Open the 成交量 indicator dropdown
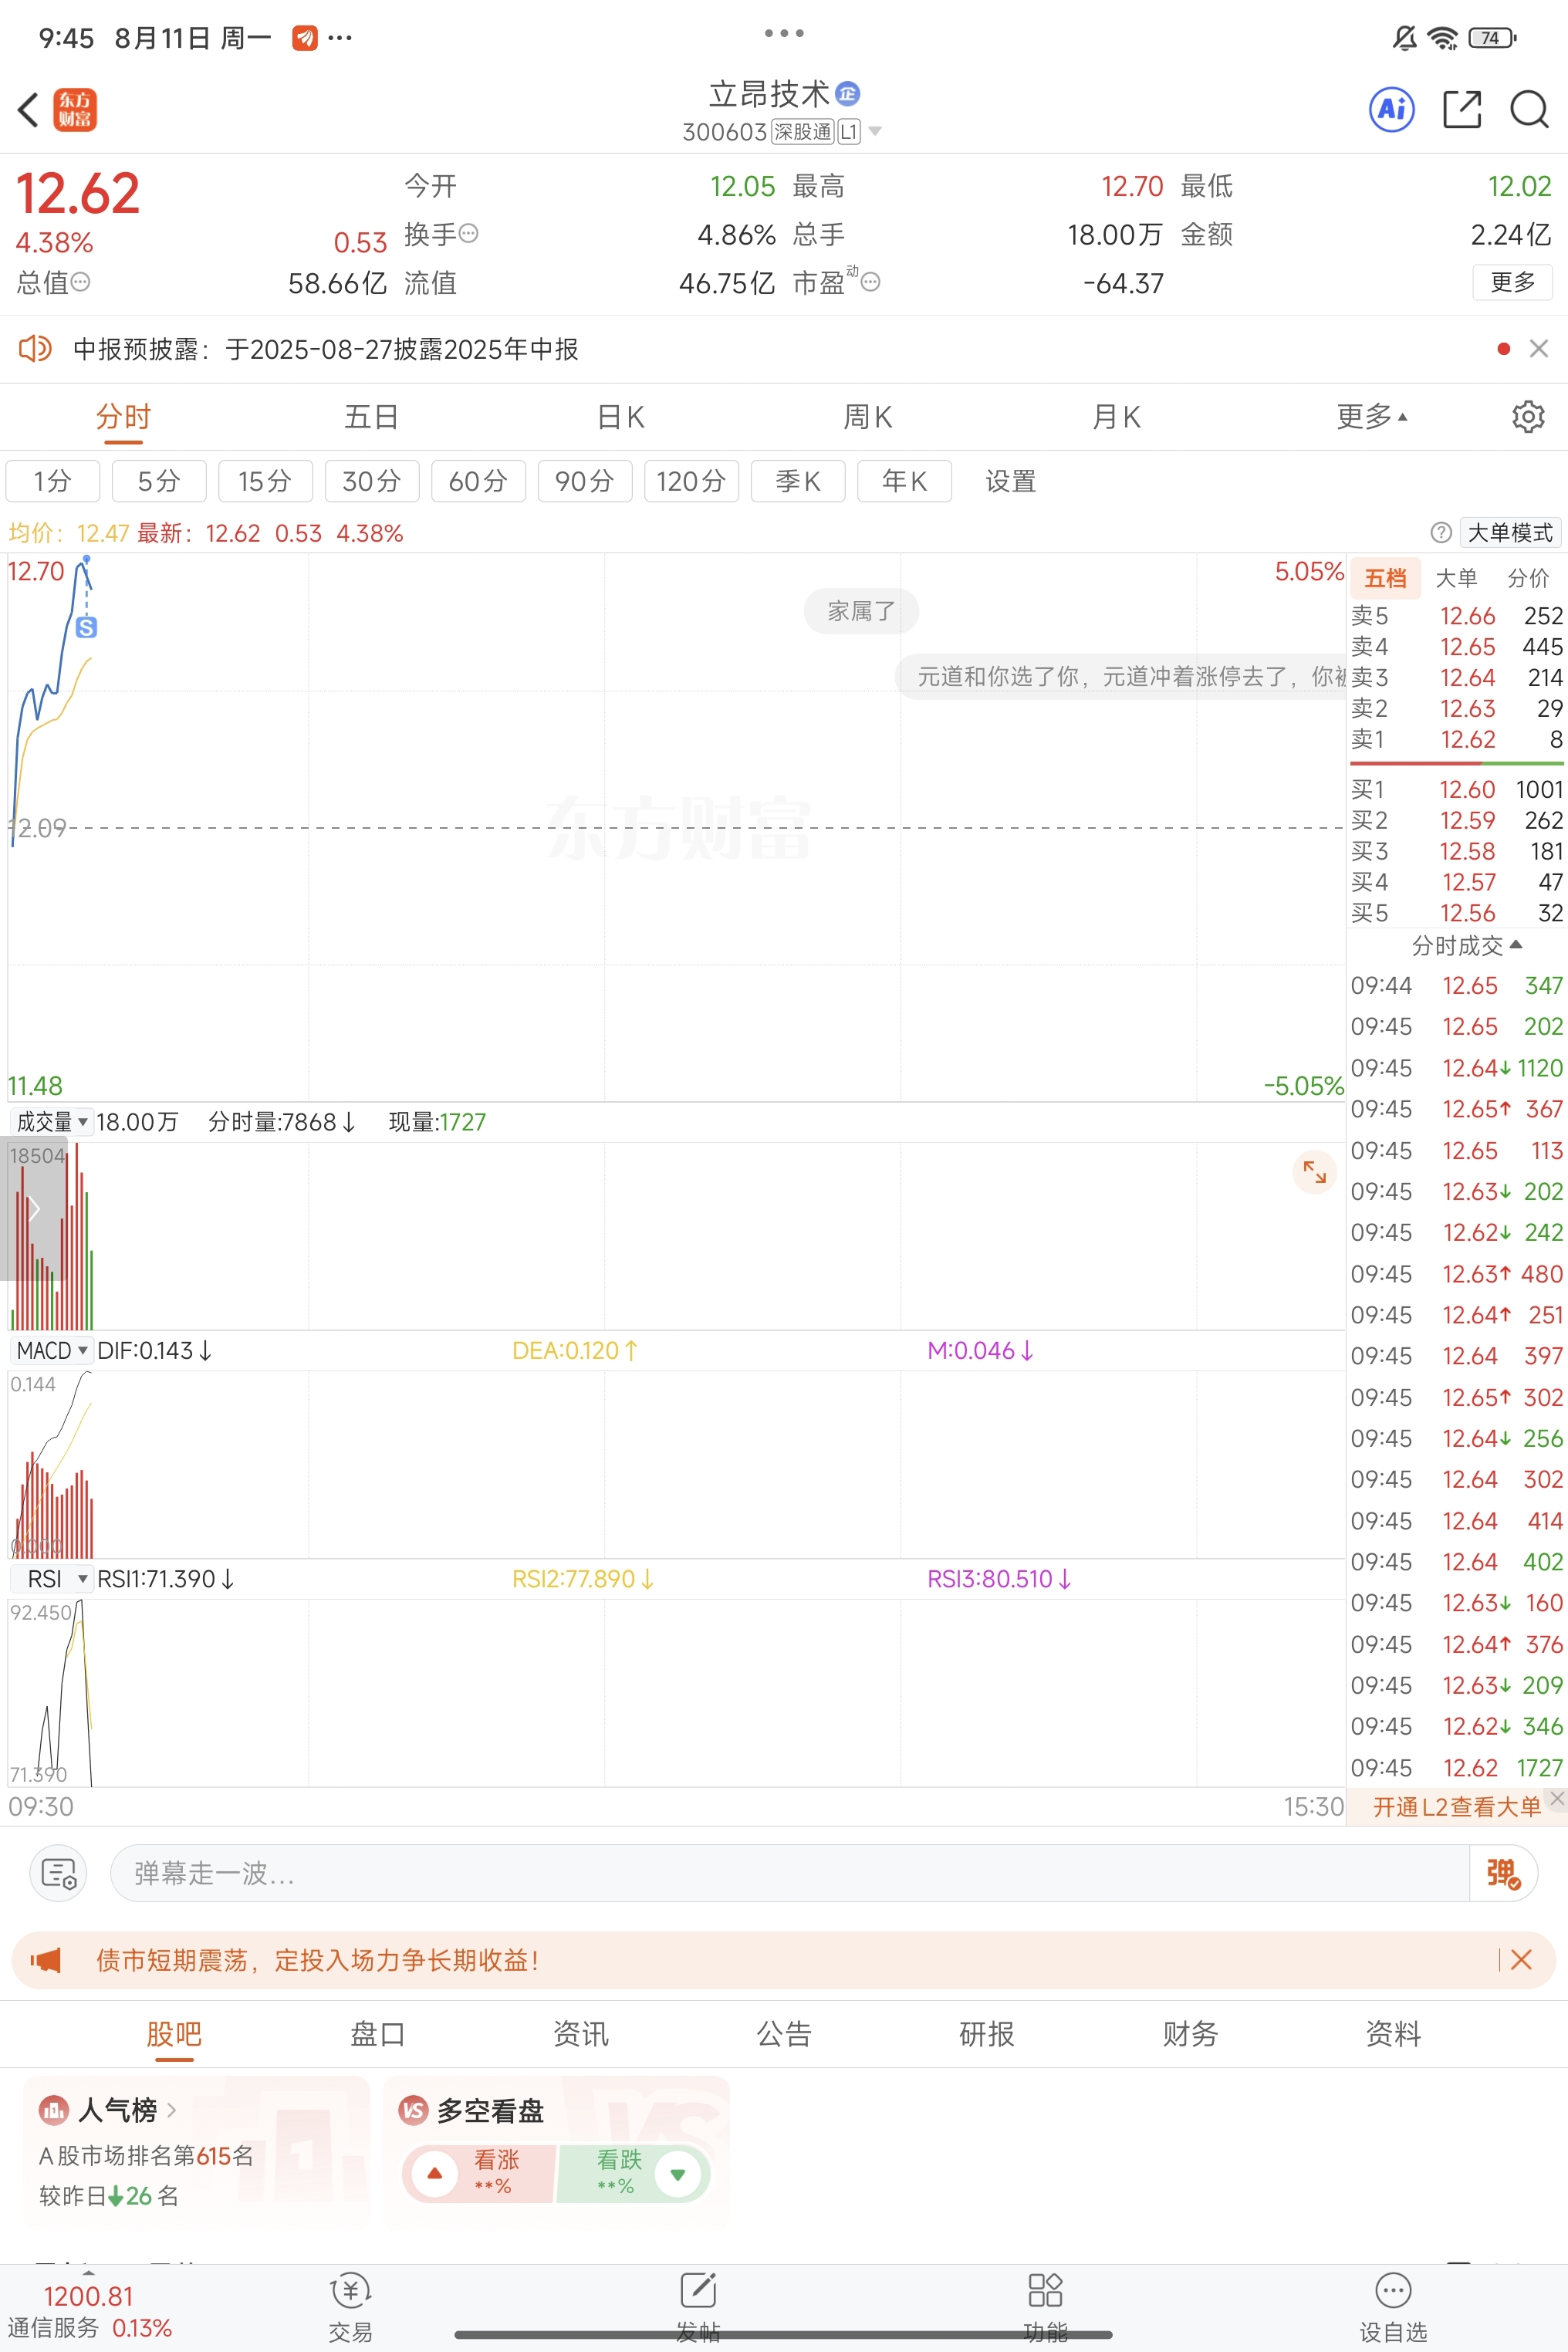1568x2352 pixels. coord(52,1121)
